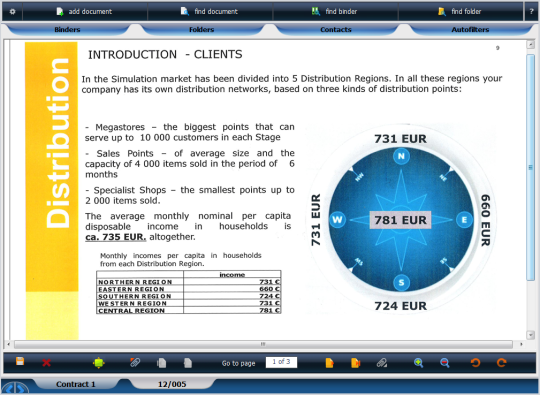540x395 pixels.
Task: Click the vertical scrollbar up arrow
Action: click(x=530, y=44)
